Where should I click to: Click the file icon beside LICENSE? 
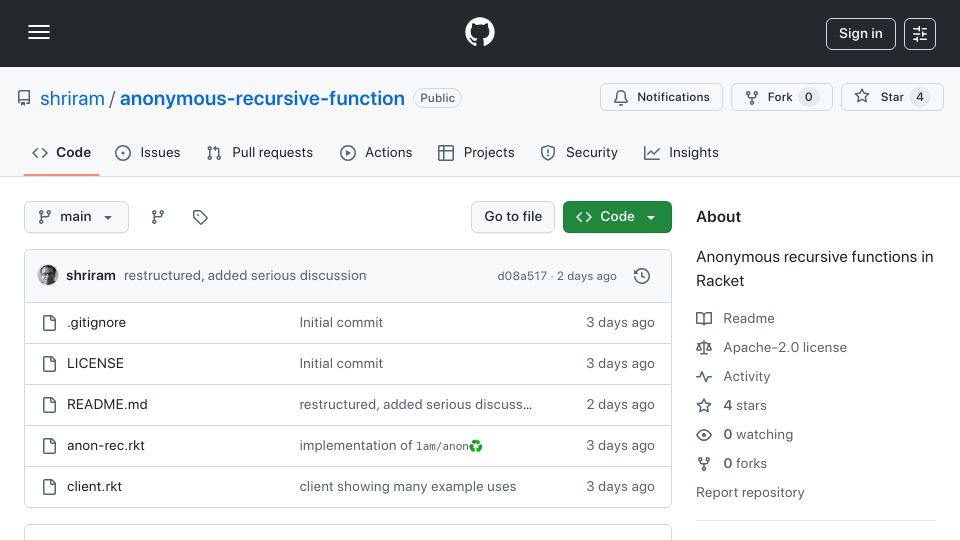[50, 364]
